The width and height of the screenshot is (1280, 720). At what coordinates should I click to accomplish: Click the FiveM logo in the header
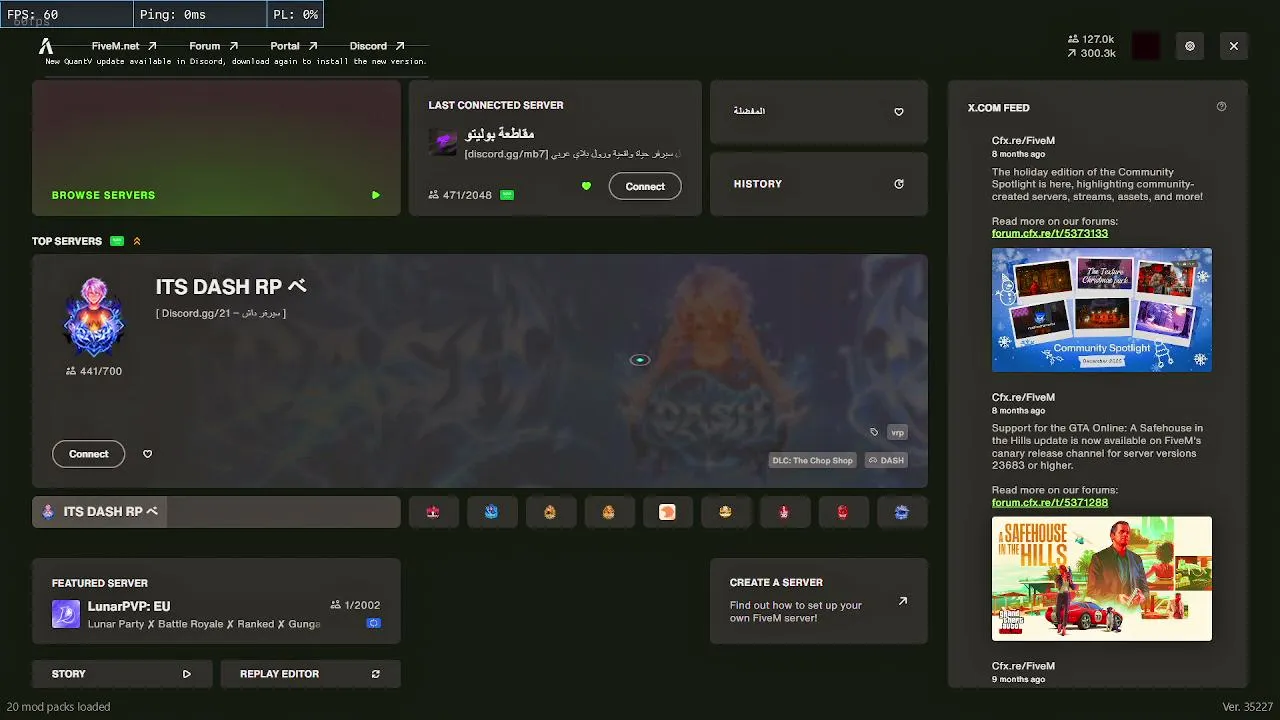(x=46, y=46)
